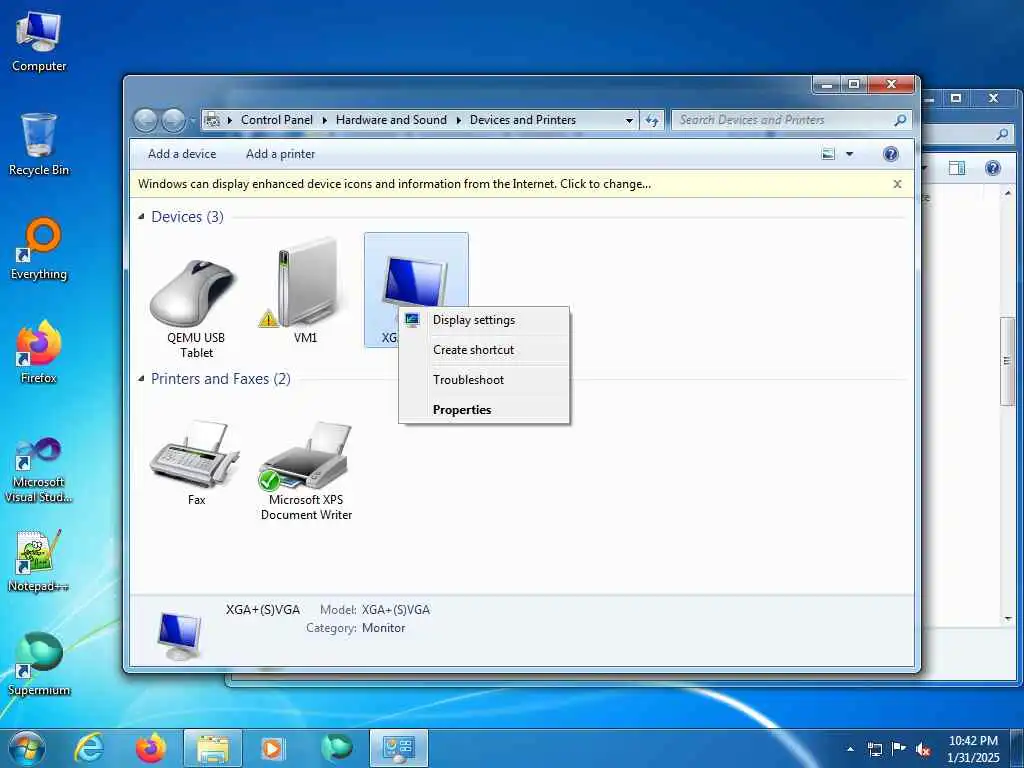Click the search magnifier in Devices and Printers
1024x768 pixels.
pyautogui.click(x=900, y=120)
